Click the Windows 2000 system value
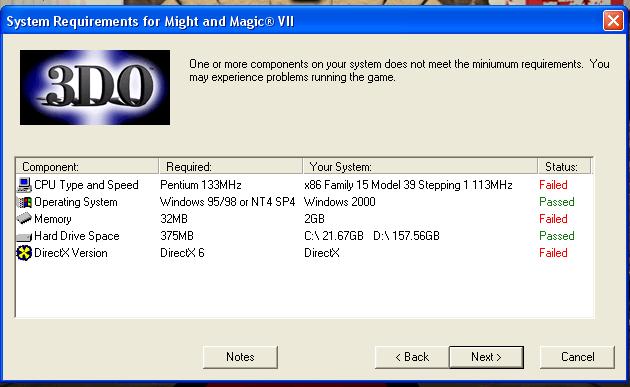 click(x=340, y=202)
